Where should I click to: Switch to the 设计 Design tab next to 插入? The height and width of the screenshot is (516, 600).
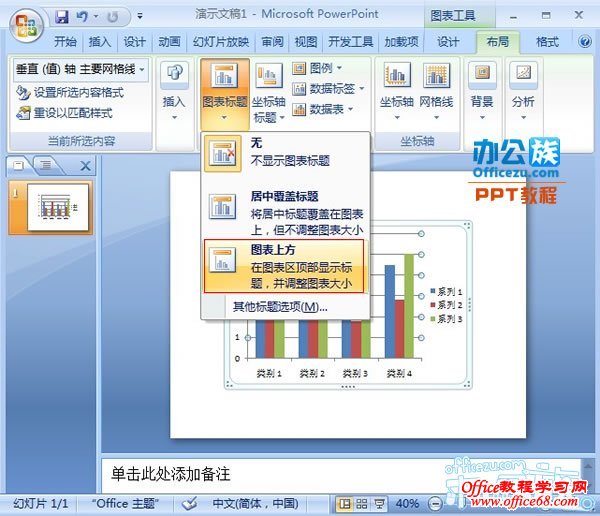[134, 41]
